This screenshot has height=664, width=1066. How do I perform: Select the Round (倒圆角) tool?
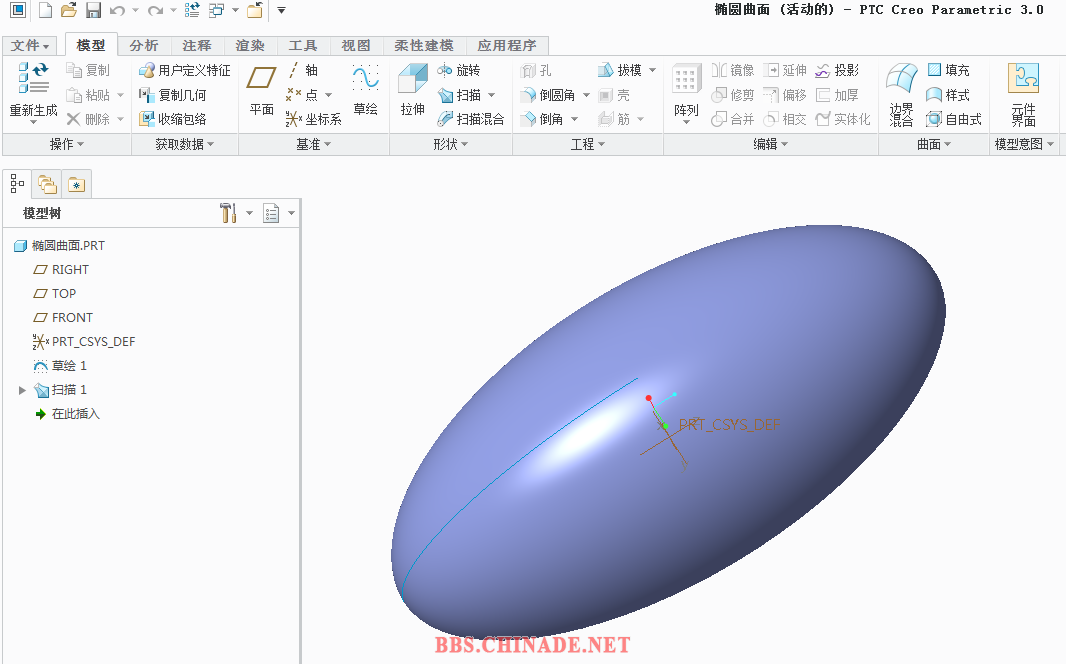(548, 94)
